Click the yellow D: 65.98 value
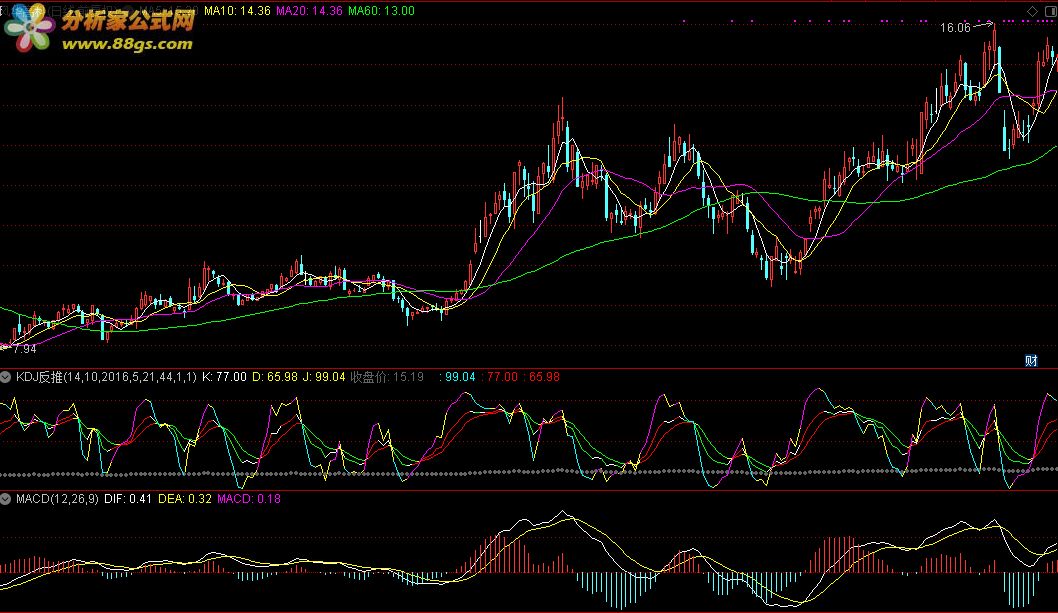 pos(275,377)
